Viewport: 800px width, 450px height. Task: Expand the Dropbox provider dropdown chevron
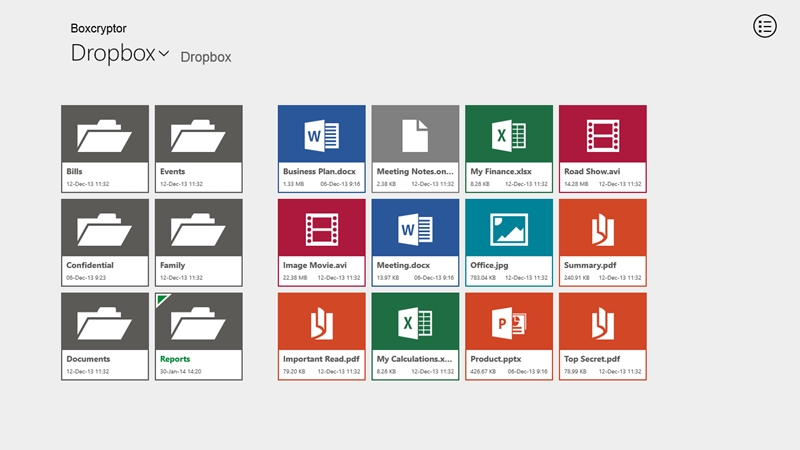click(164, 53)
